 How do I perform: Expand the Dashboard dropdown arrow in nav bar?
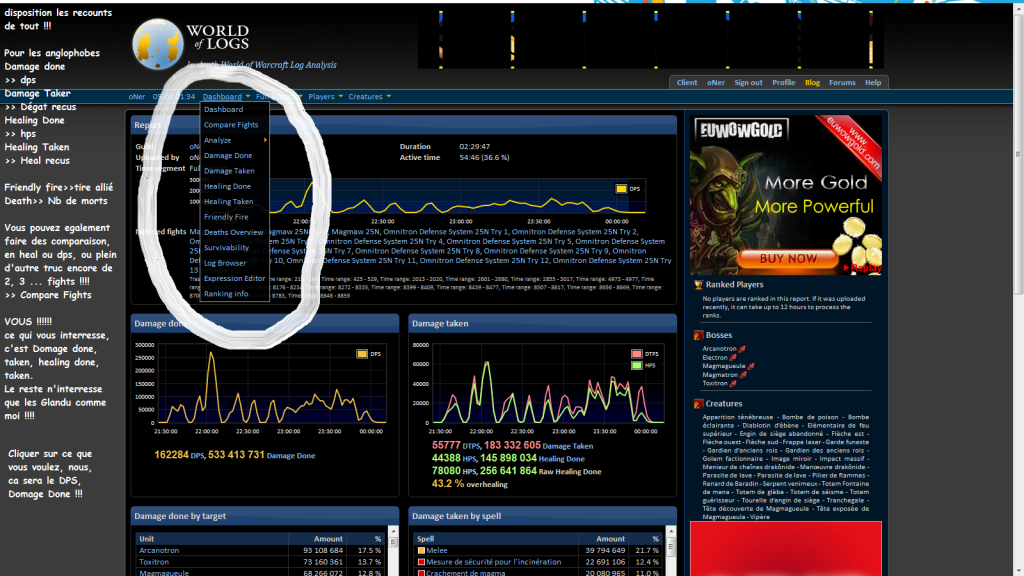pos(248,97)
